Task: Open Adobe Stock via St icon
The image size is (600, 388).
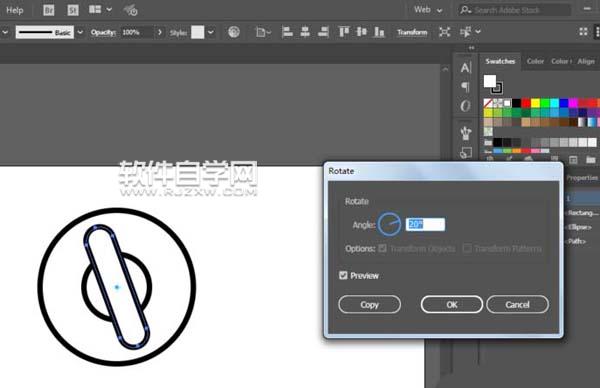Action: [x=73, y=10]
